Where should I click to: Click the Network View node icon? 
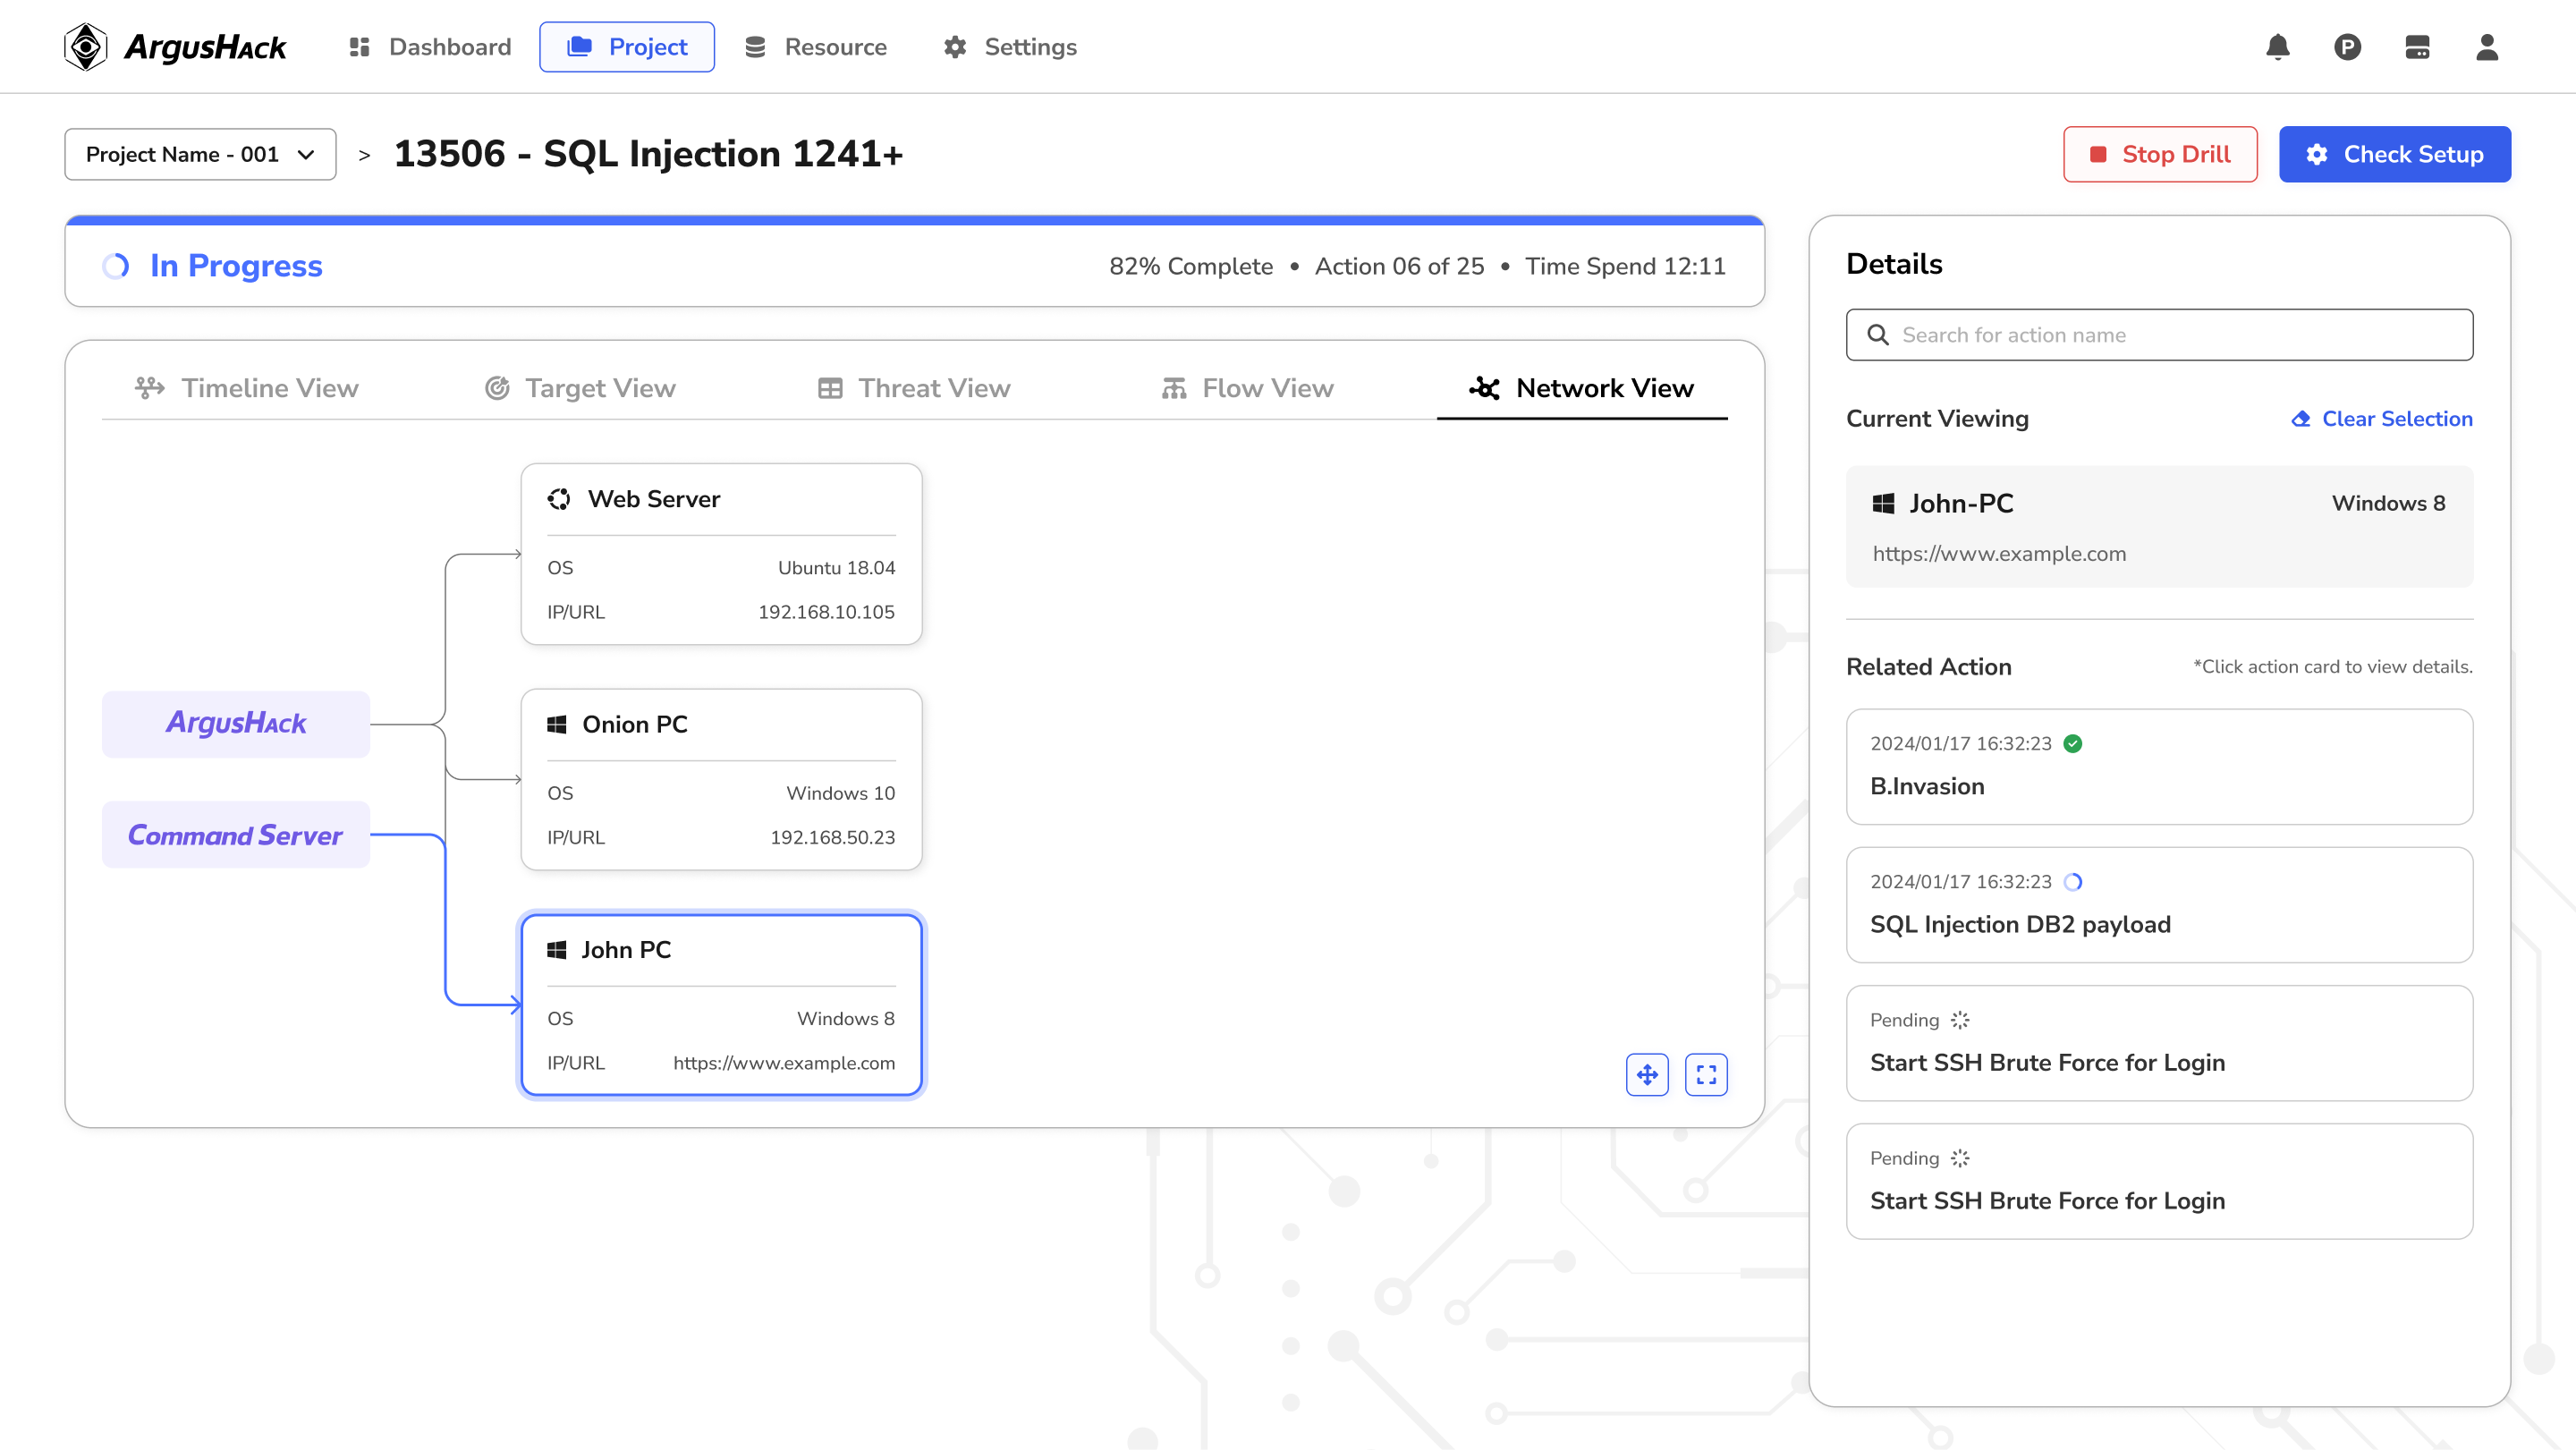[1485, 388]
